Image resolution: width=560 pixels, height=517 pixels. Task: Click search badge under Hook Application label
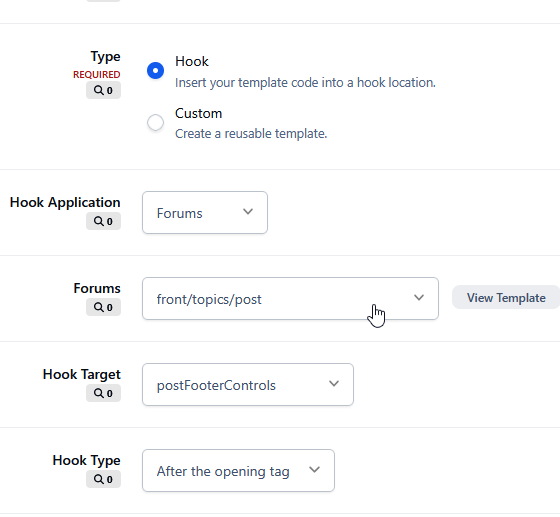tap(103, 221)
